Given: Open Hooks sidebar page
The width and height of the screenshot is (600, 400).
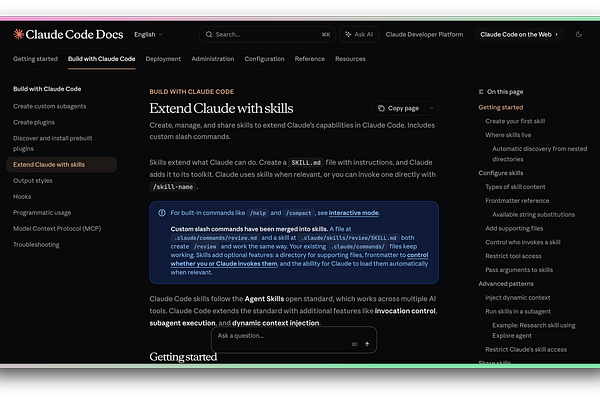Looking at the screenshot, I should [x=22, y=197].
